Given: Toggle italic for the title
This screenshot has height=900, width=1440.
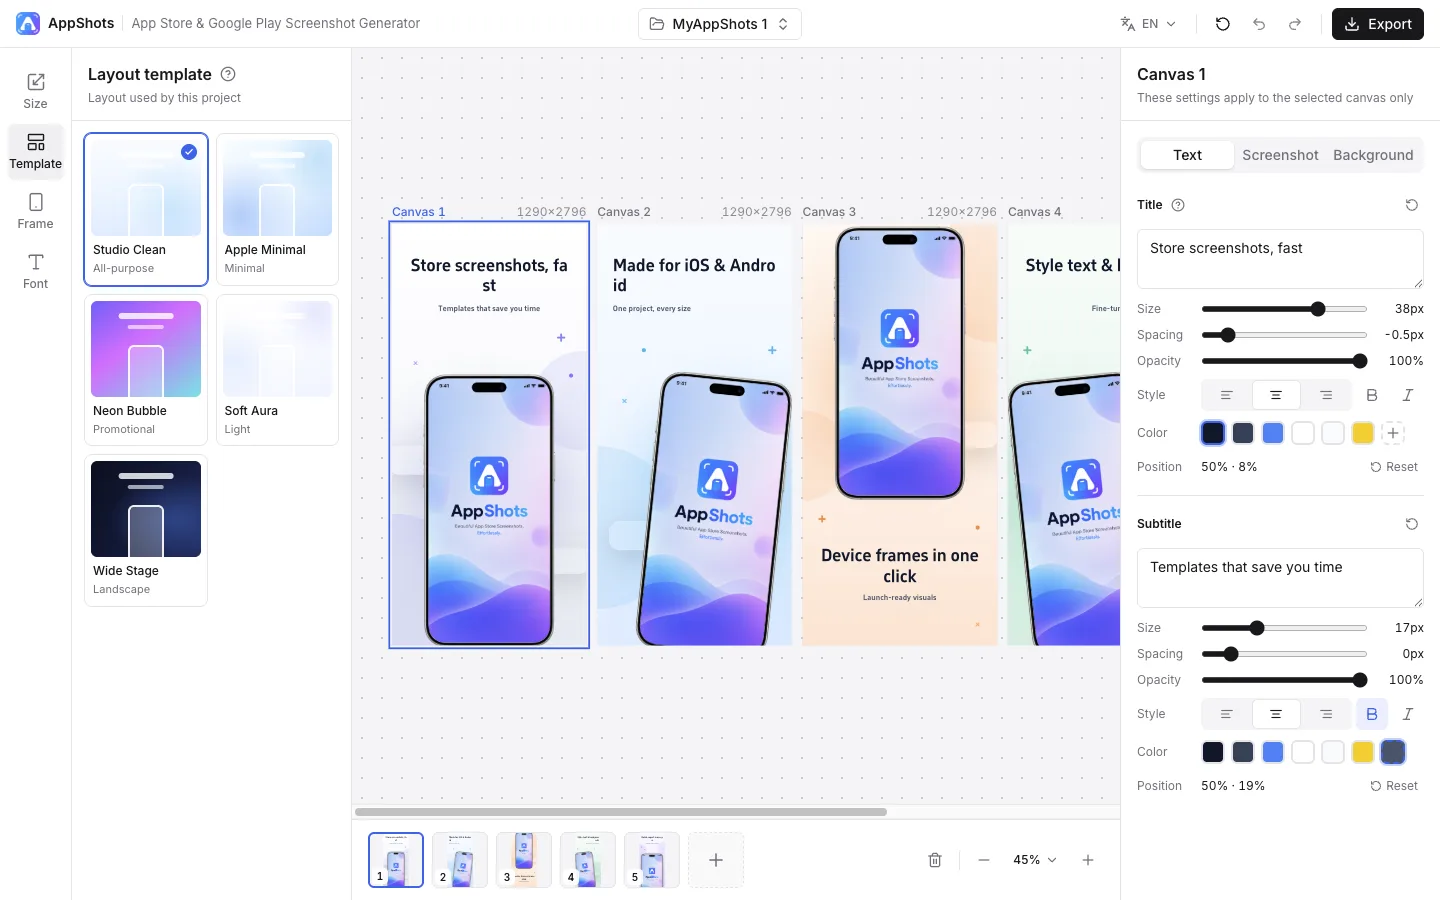Looking at the screenshot, I should (x=1408, y=395).
